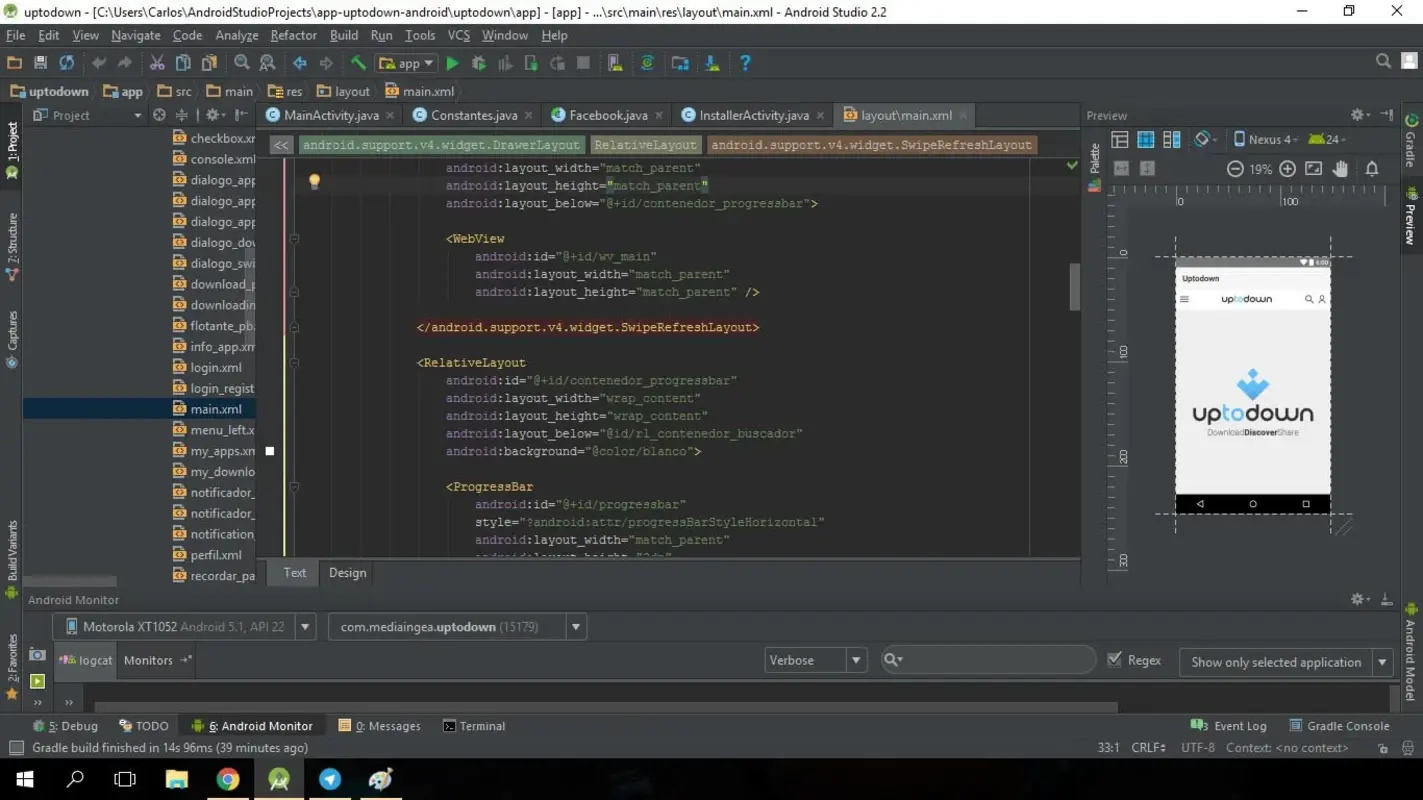The height and width of the screenshot is (800, 1423).
Task: Run the app with the green Run button
Action: [452, 62]
